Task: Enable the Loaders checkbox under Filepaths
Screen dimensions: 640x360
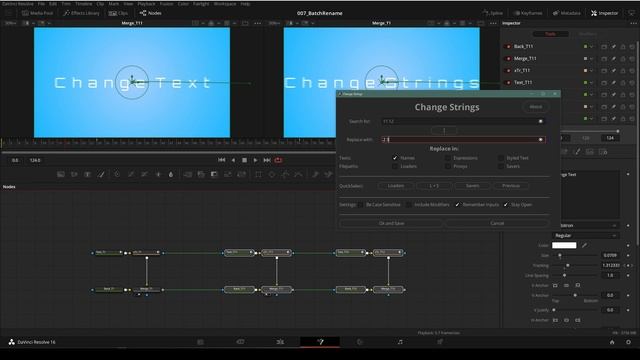Action: 395,166
